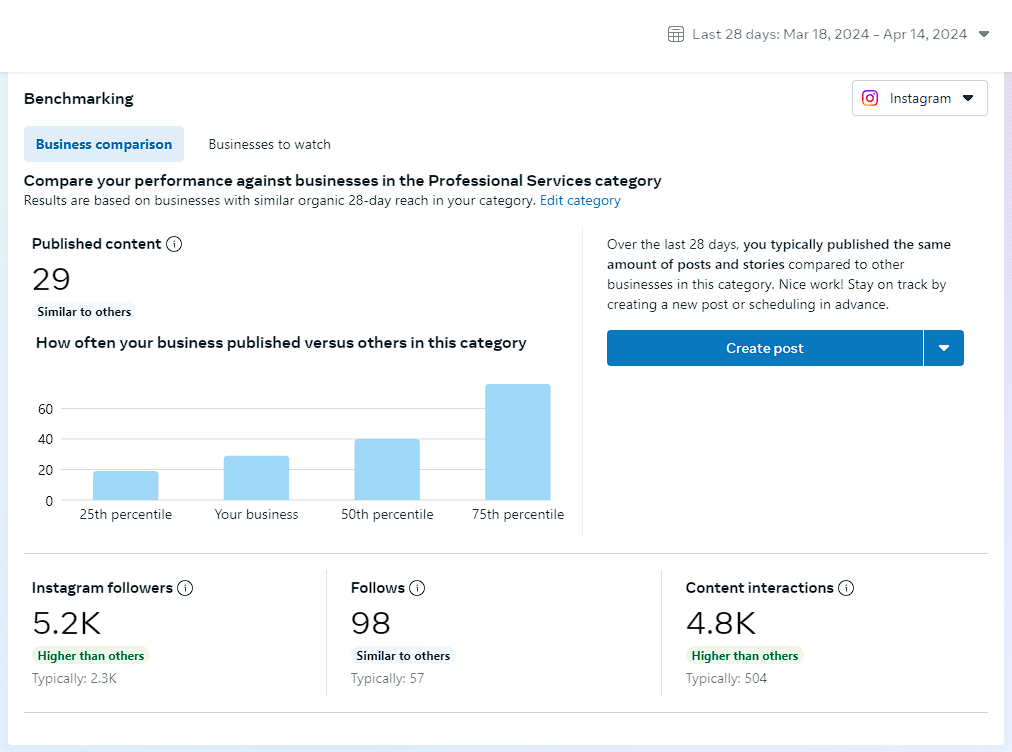The image size is (1012, 752).
Task: Click the Last 28 days date text
Action: tap(829, 34)
